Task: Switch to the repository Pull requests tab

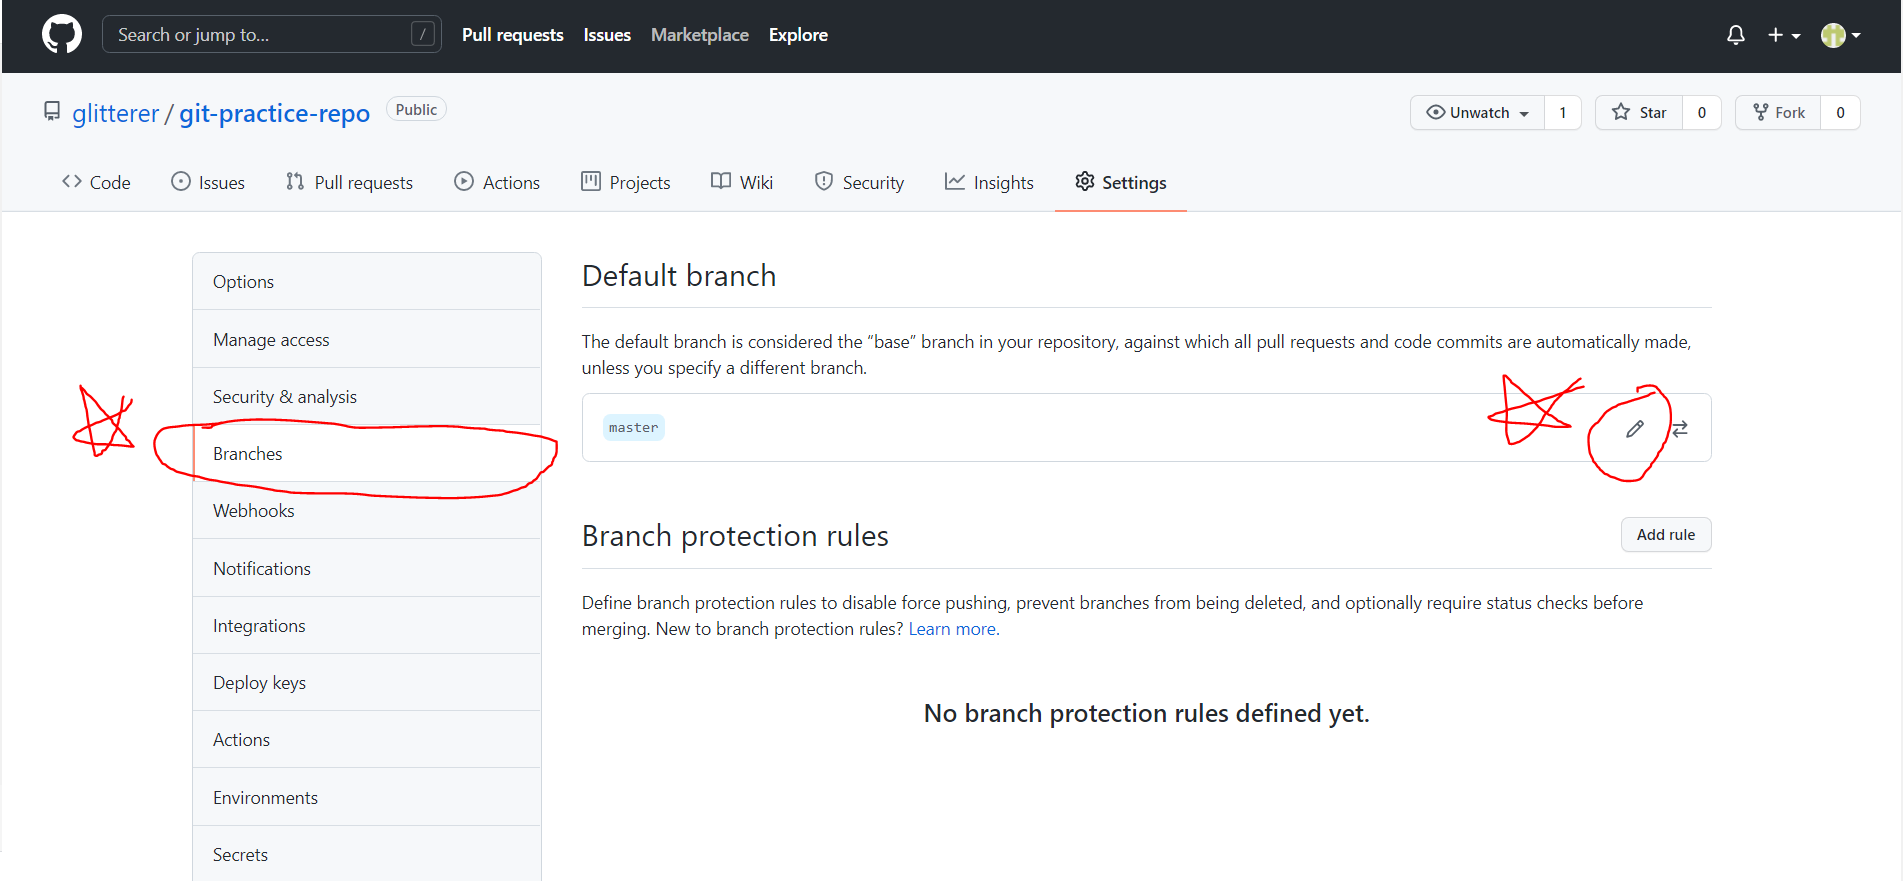Action: click(x=349, y=182)
